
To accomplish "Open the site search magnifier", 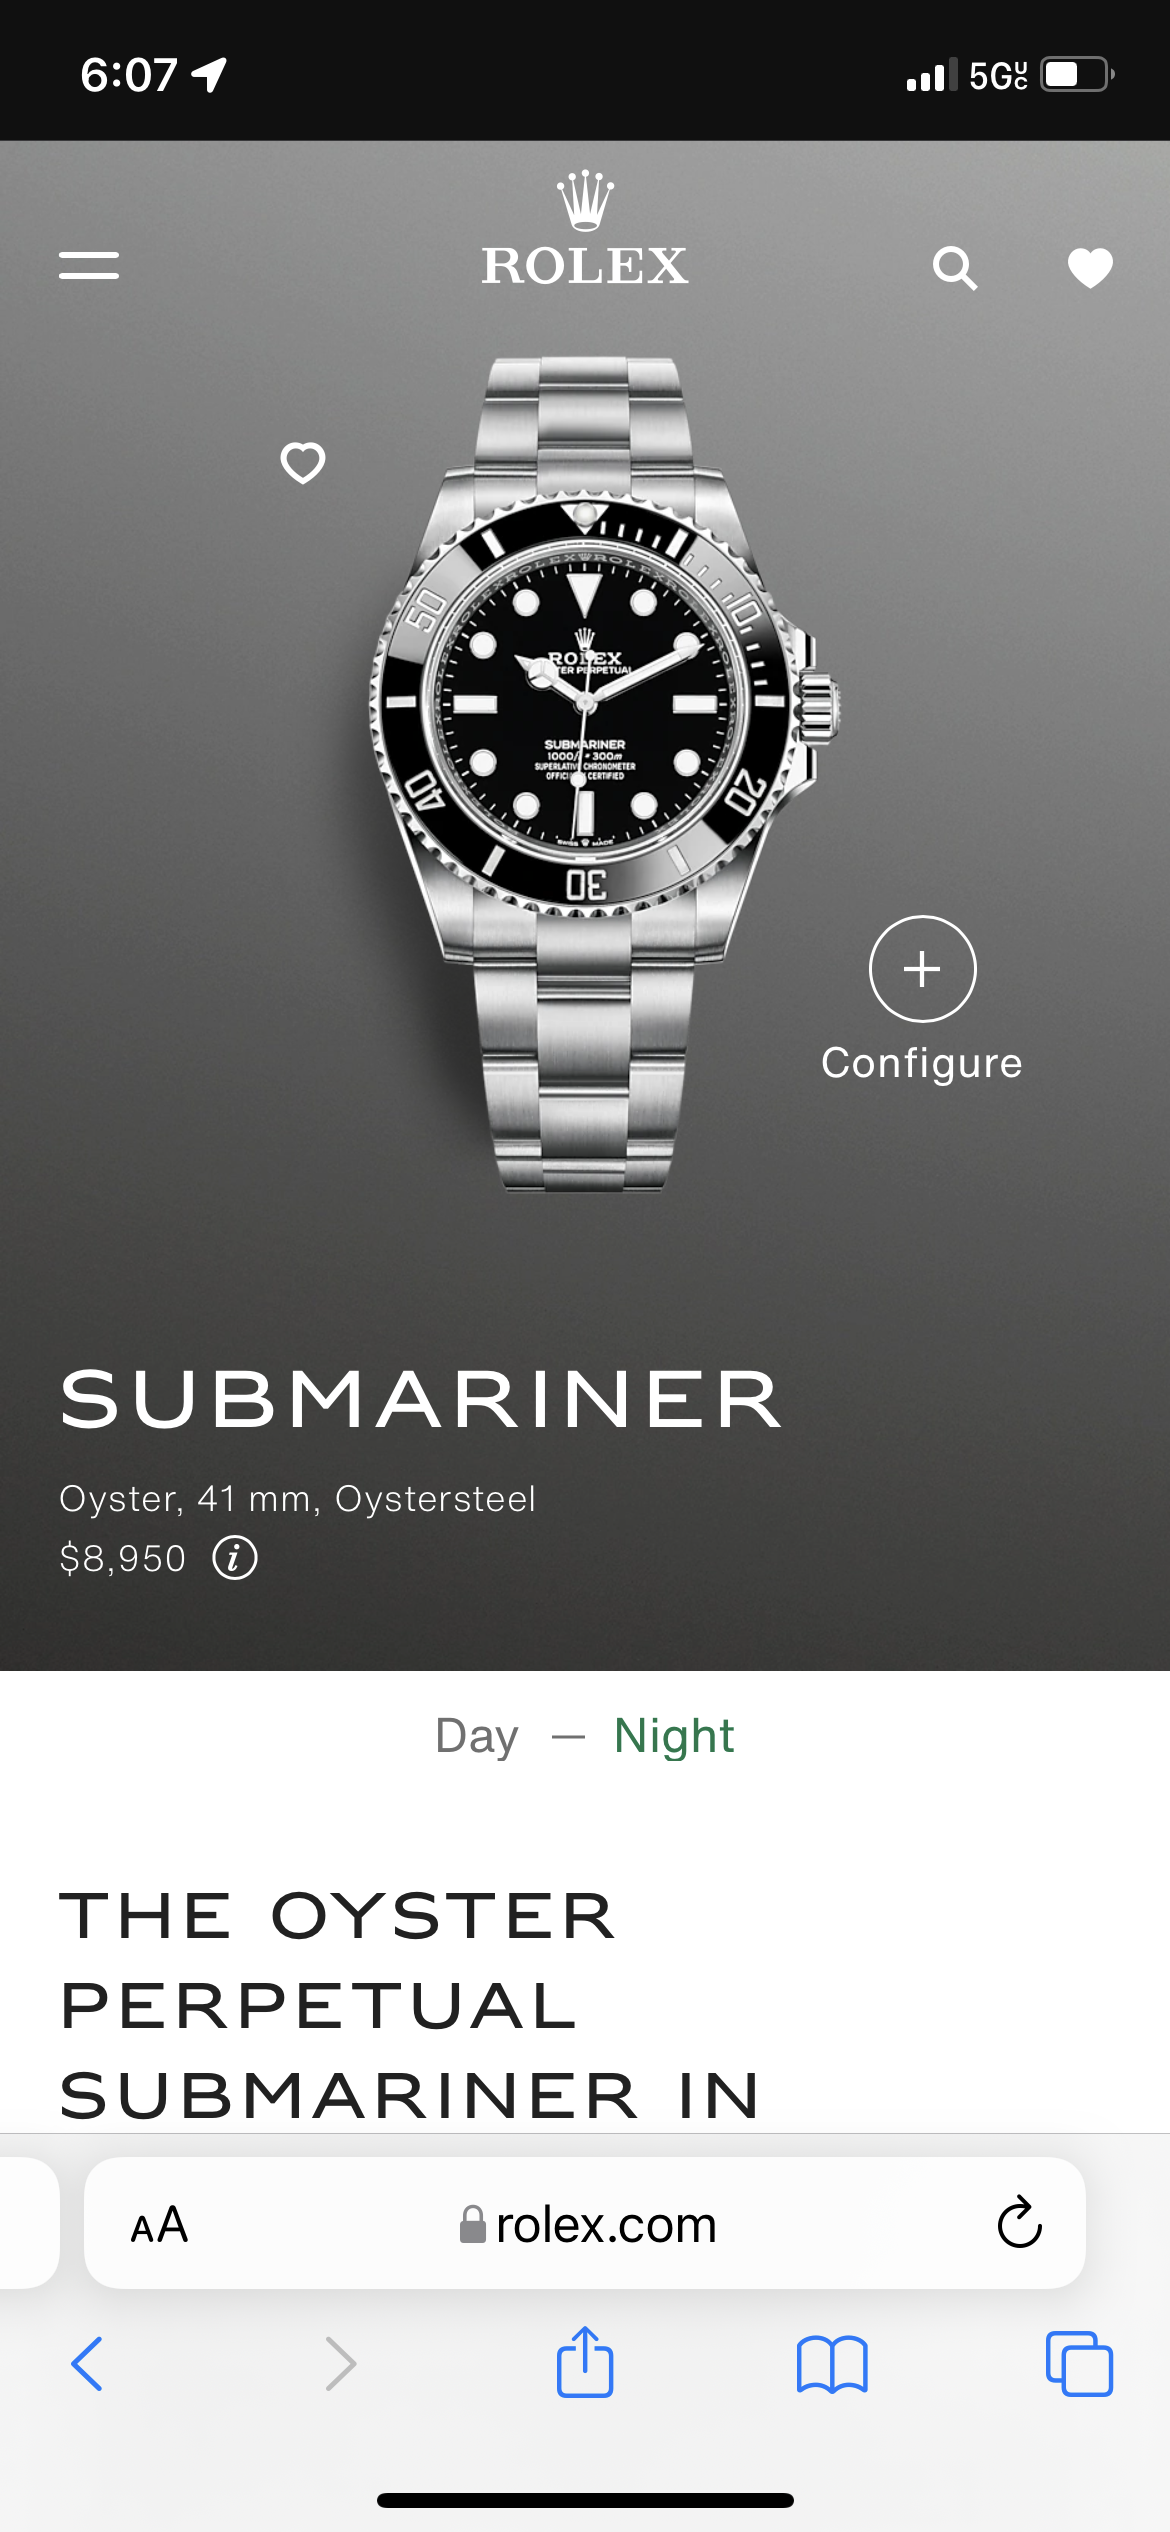I will (955, 268).
